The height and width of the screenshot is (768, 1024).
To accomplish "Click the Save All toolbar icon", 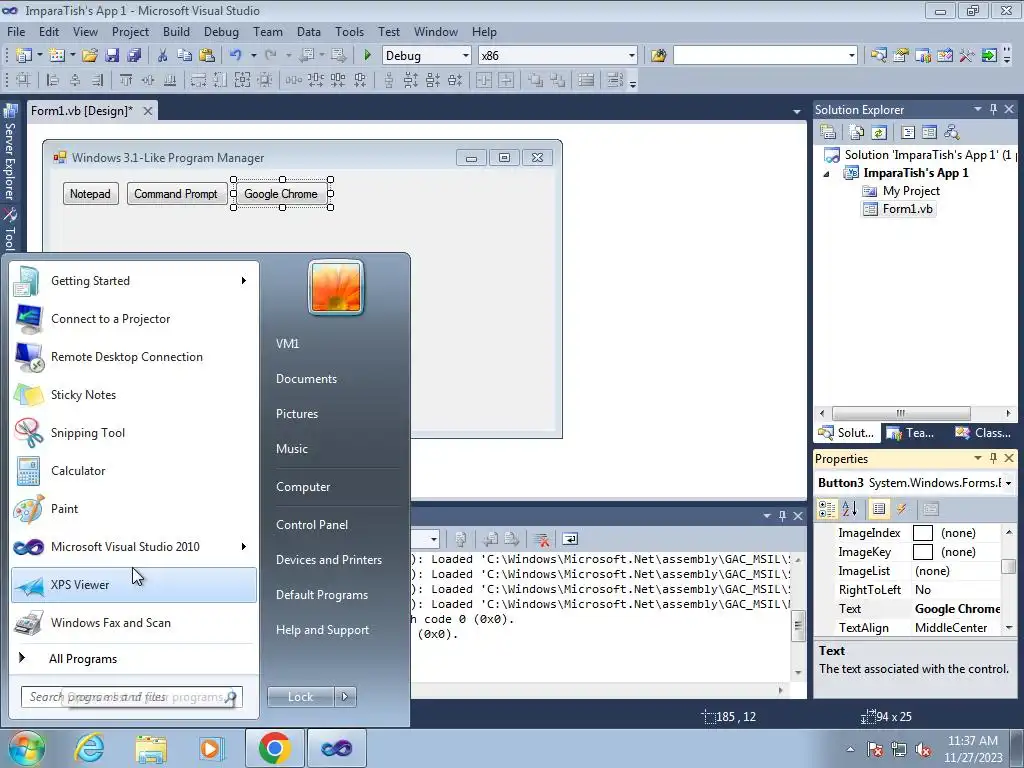I will point(134,56).
